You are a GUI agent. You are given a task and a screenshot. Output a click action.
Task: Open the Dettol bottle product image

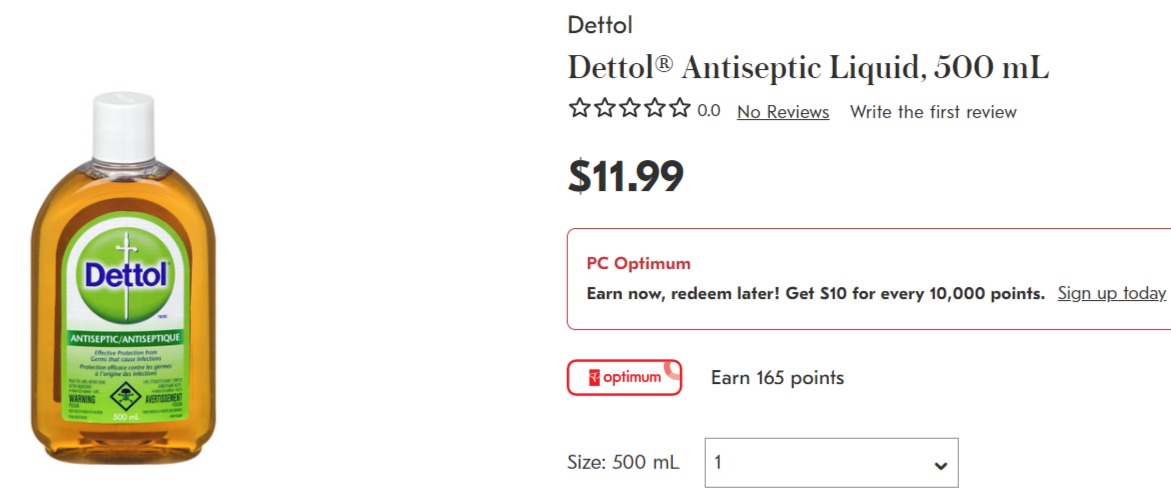point(123,277)
